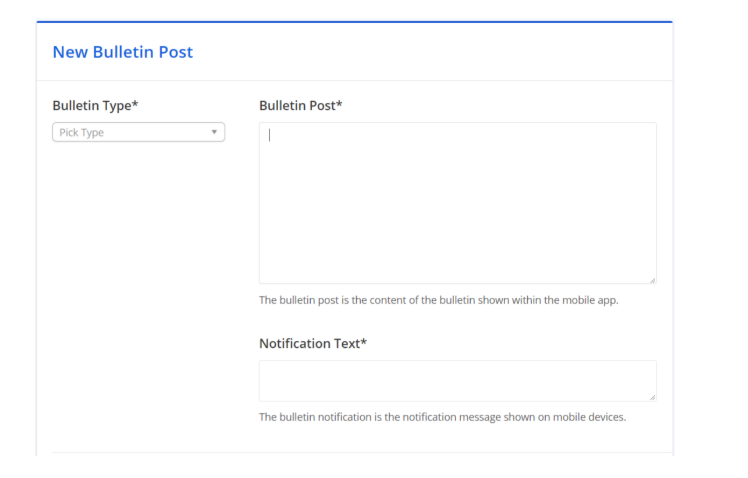Click the divider below the notification helper text

(x=354, y=453)
